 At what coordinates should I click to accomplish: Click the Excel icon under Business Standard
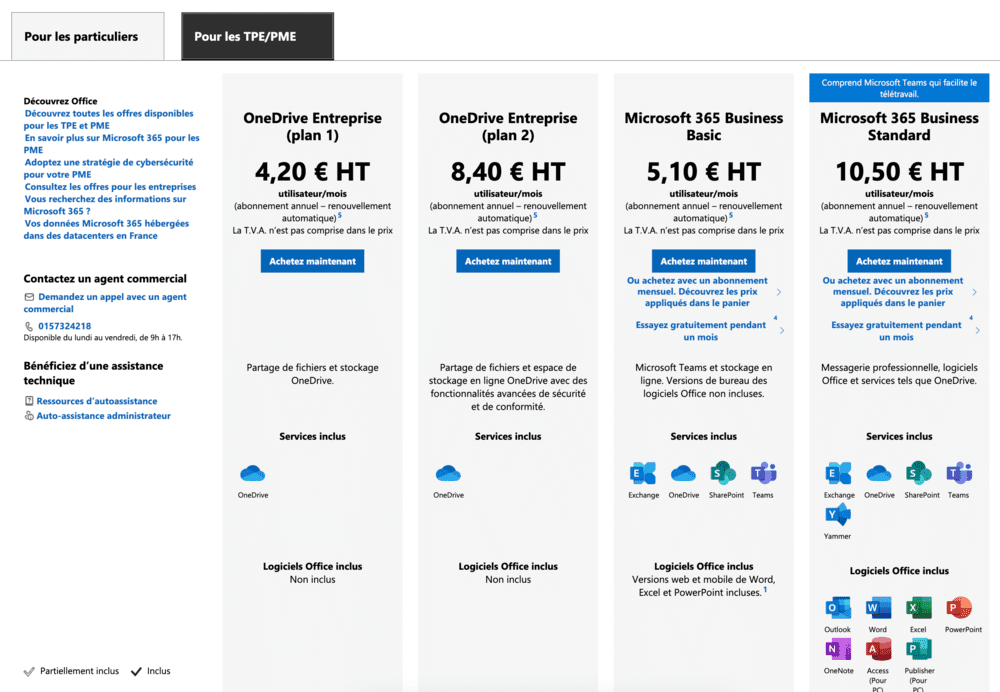pos(918,607)
